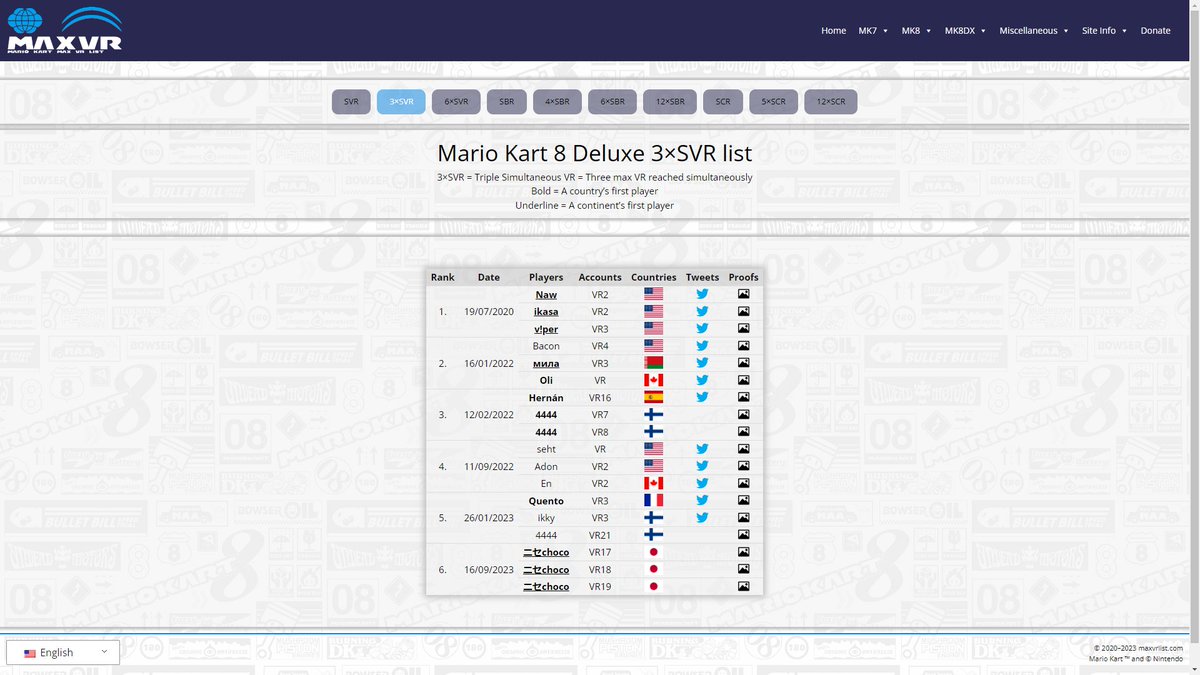
Task: Expand the Miscellaneous menu
Action: [x=1034, y=30]
